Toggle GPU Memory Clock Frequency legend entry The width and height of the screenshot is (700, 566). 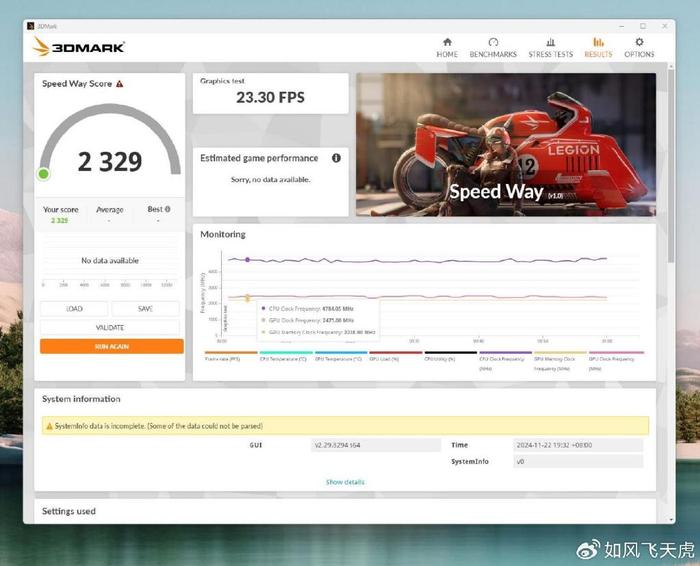561,361
